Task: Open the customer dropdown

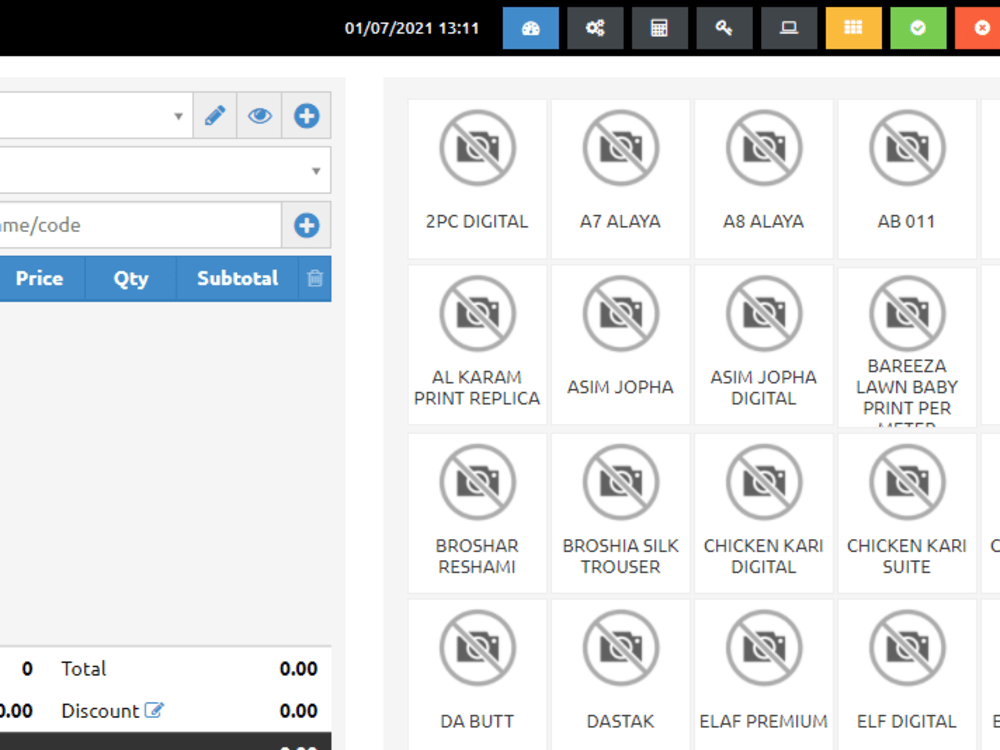Action: 96,115
